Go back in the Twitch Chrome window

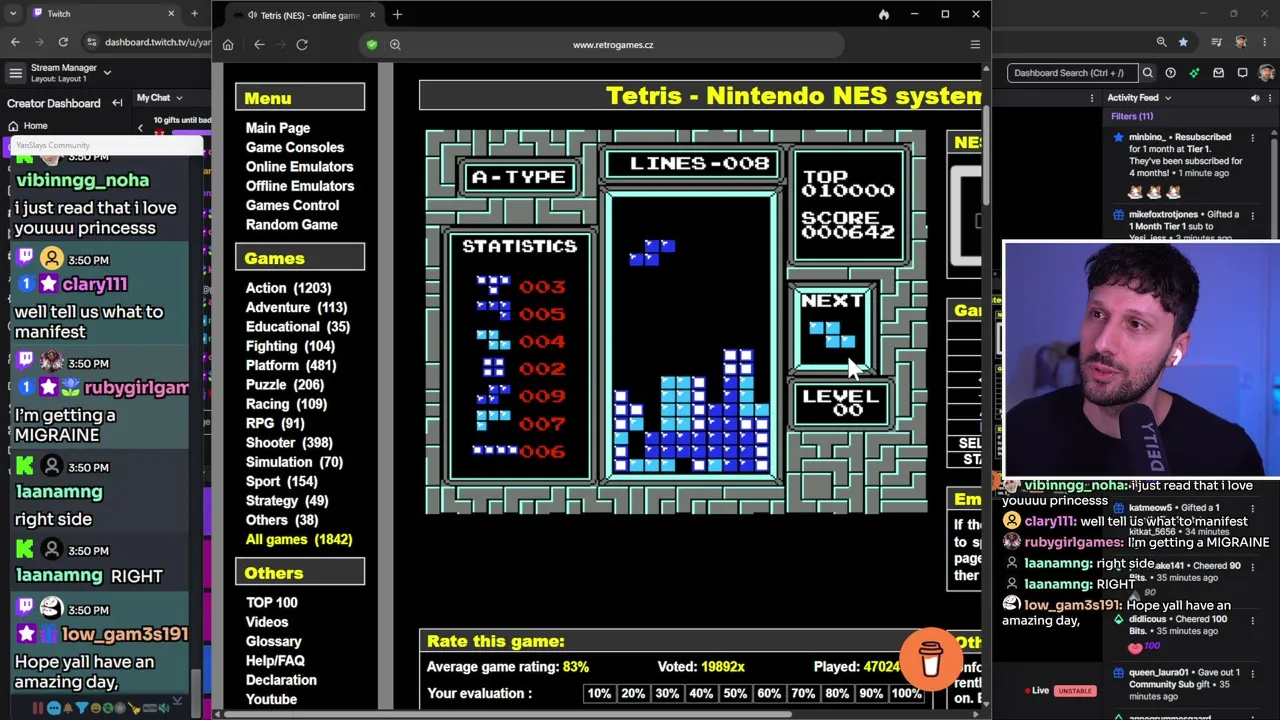coord(15,42)
